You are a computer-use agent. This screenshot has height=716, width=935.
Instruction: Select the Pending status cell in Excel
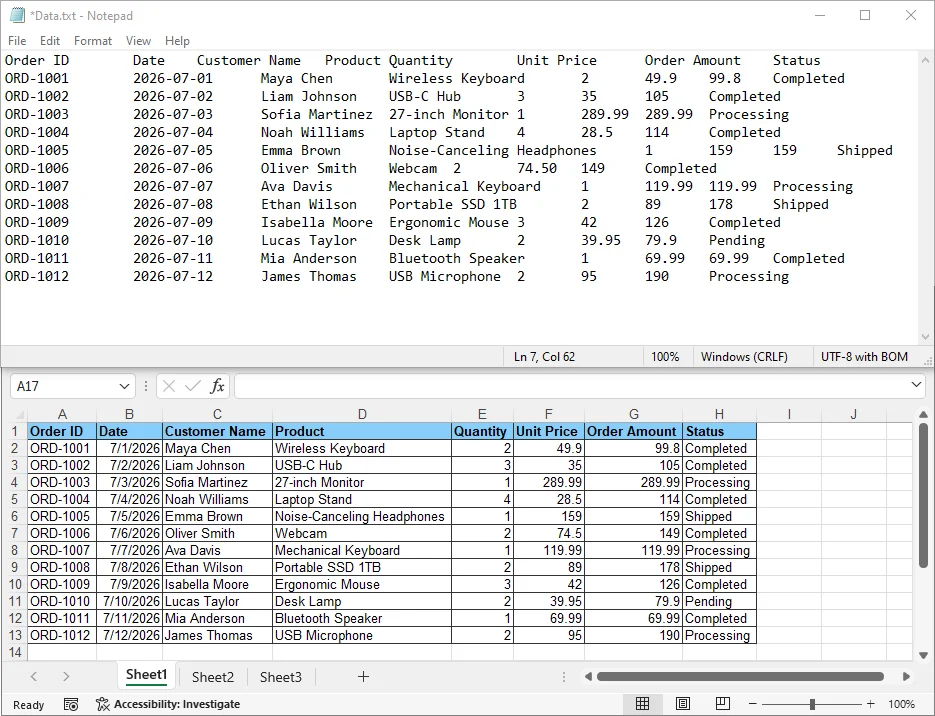pos(719,602)
